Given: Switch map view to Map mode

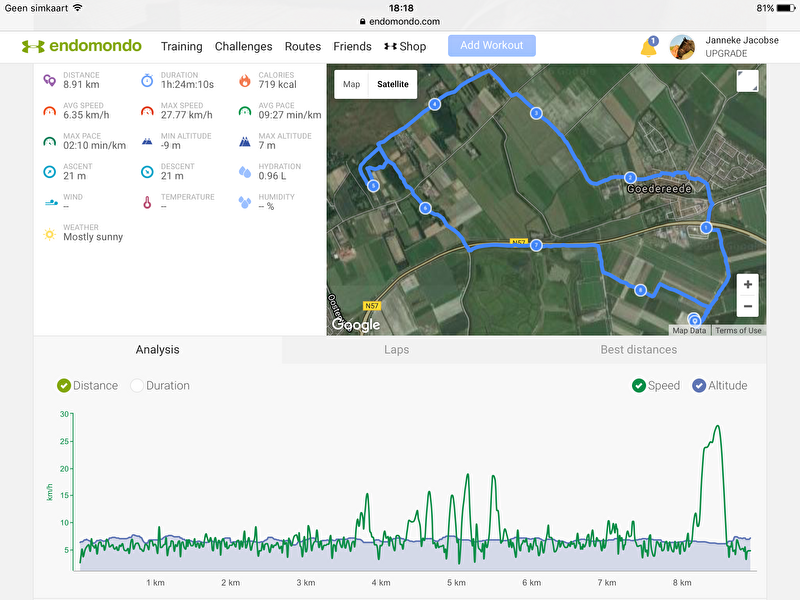Looking at the screenshot, I should tap(351, 84).
